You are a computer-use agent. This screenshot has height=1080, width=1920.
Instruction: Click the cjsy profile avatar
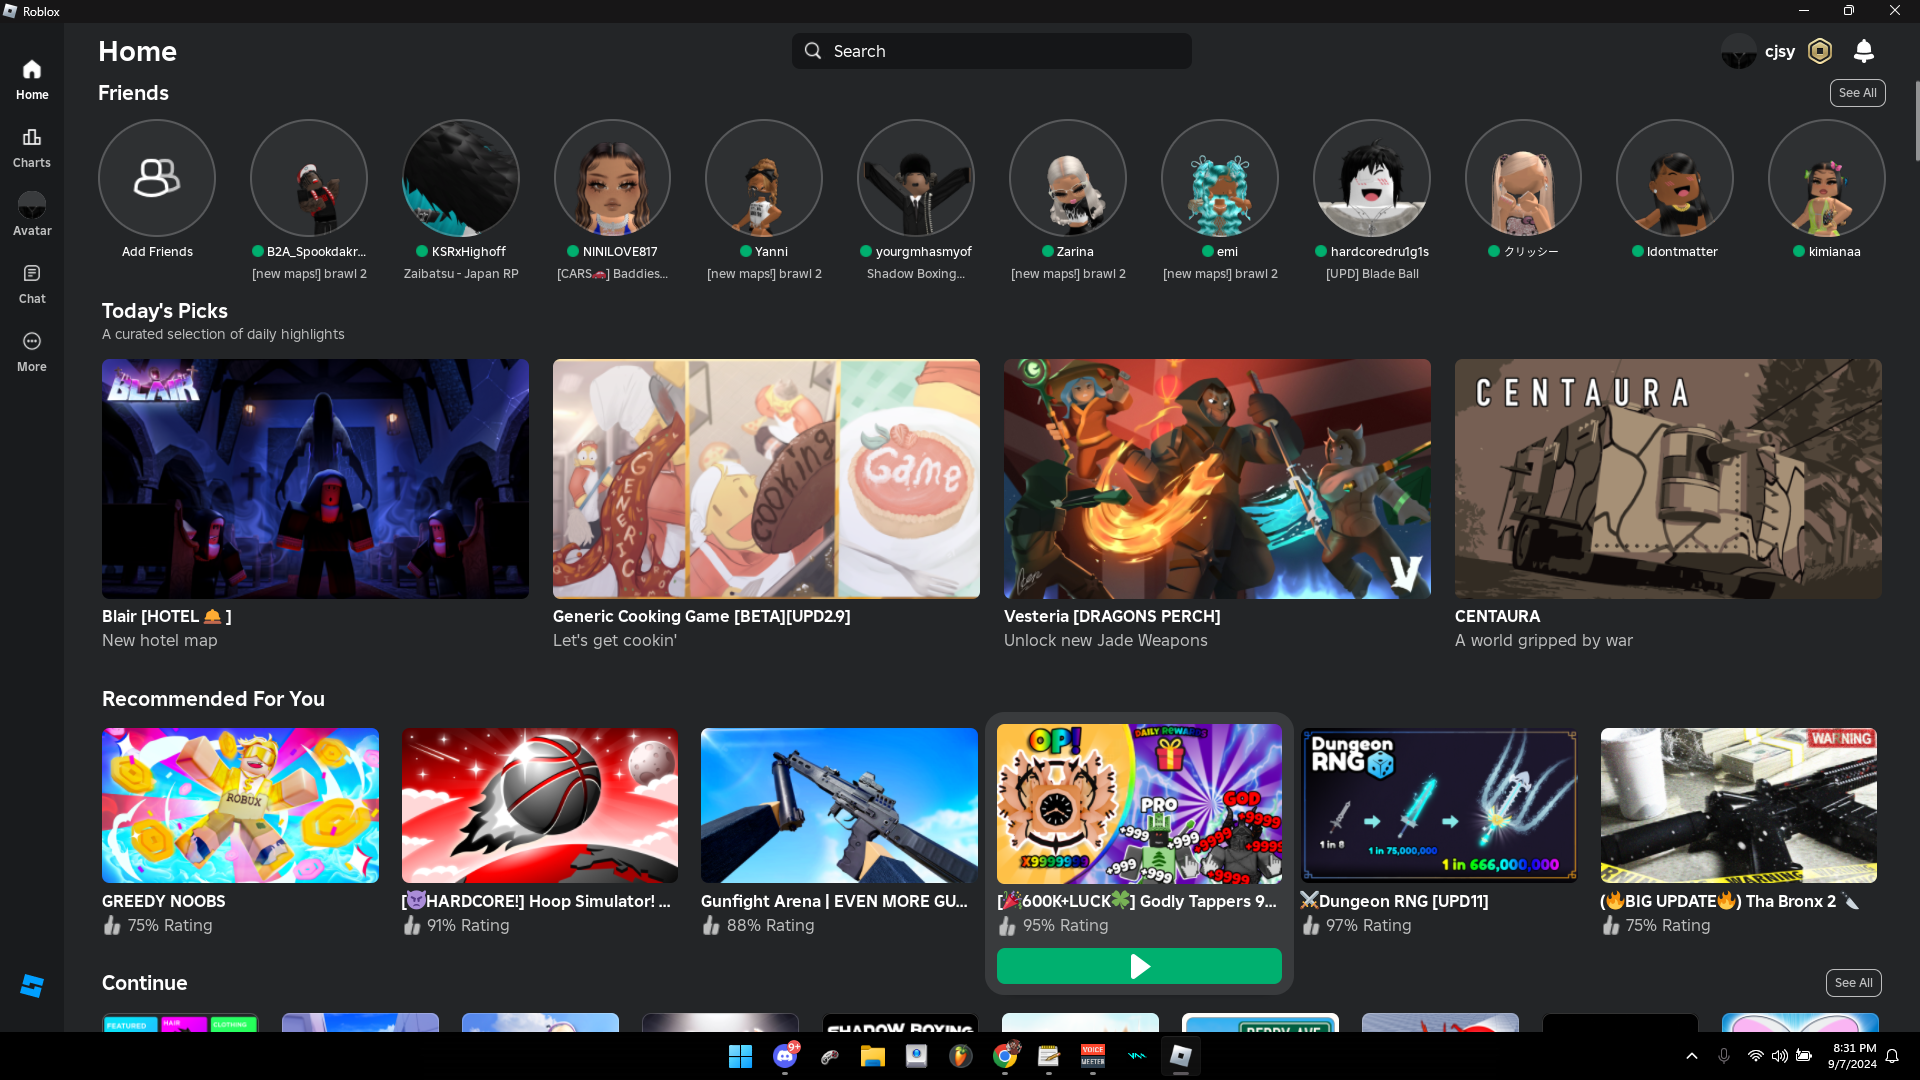[1738, 51]
